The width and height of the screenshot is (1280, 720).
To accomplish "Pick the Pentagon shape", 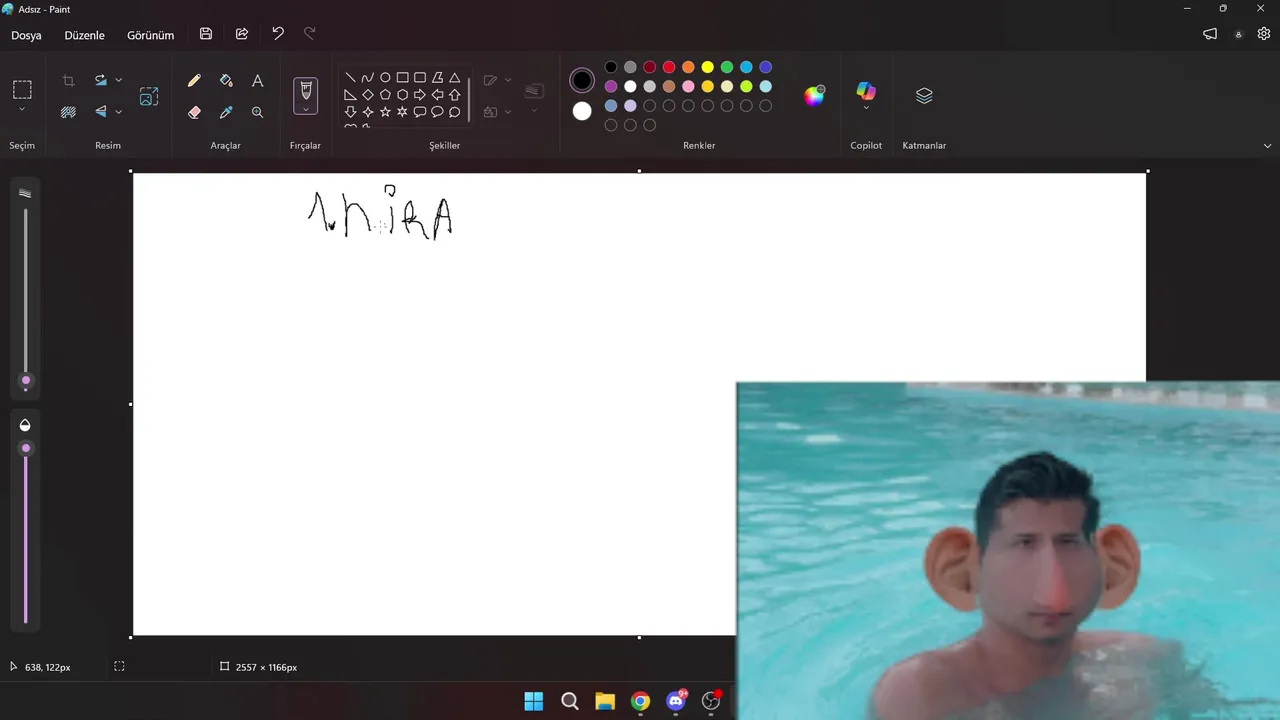I will tap(385, 95).
